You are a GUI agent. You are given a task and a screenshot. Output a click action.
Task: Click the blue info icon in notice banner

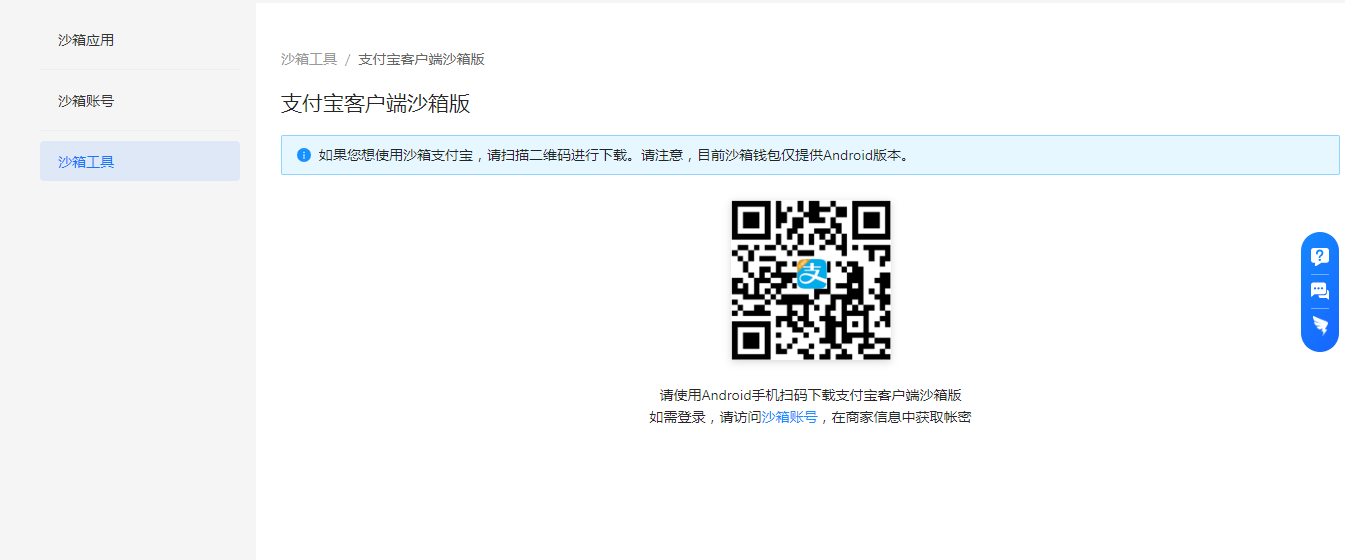[x=304, y=155]
